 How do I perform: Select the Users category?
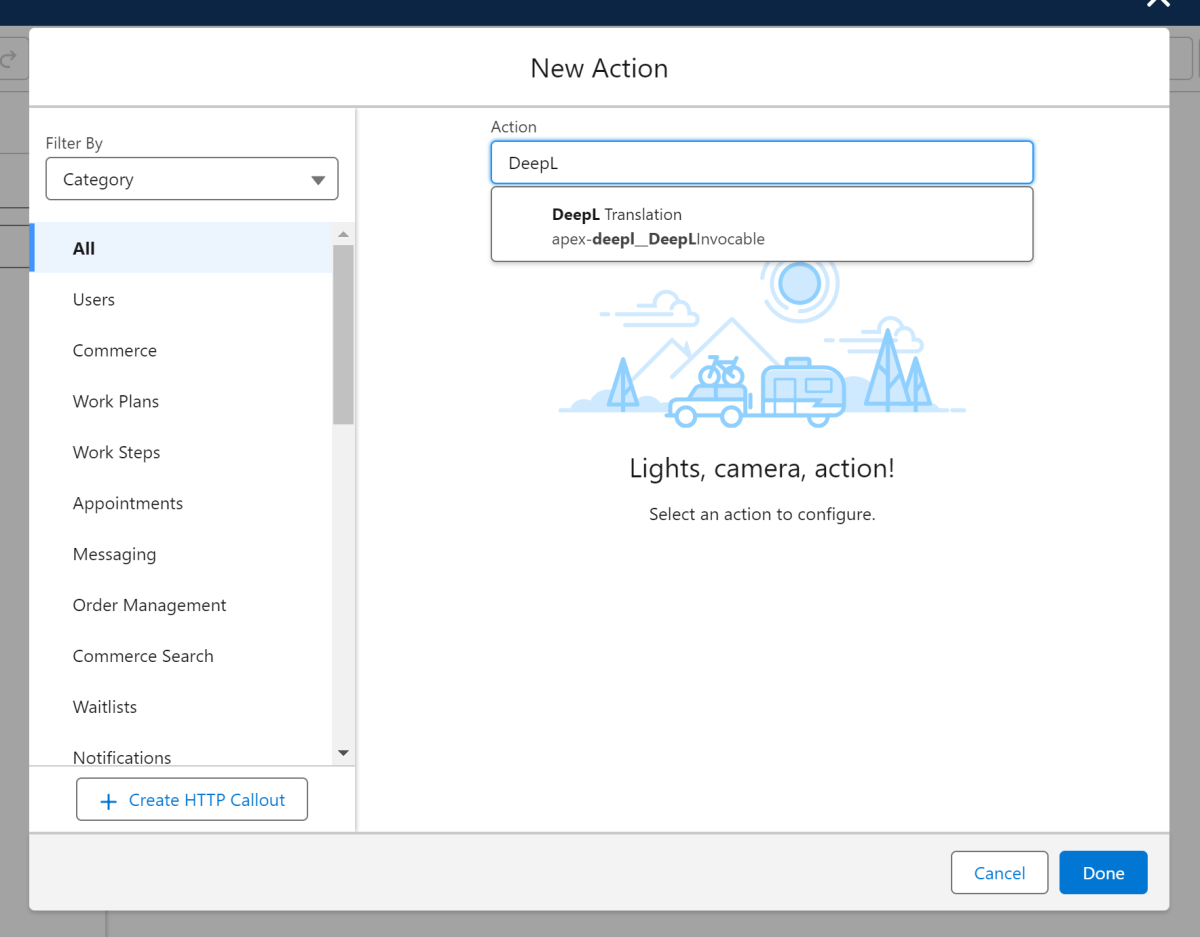(94, 300)
